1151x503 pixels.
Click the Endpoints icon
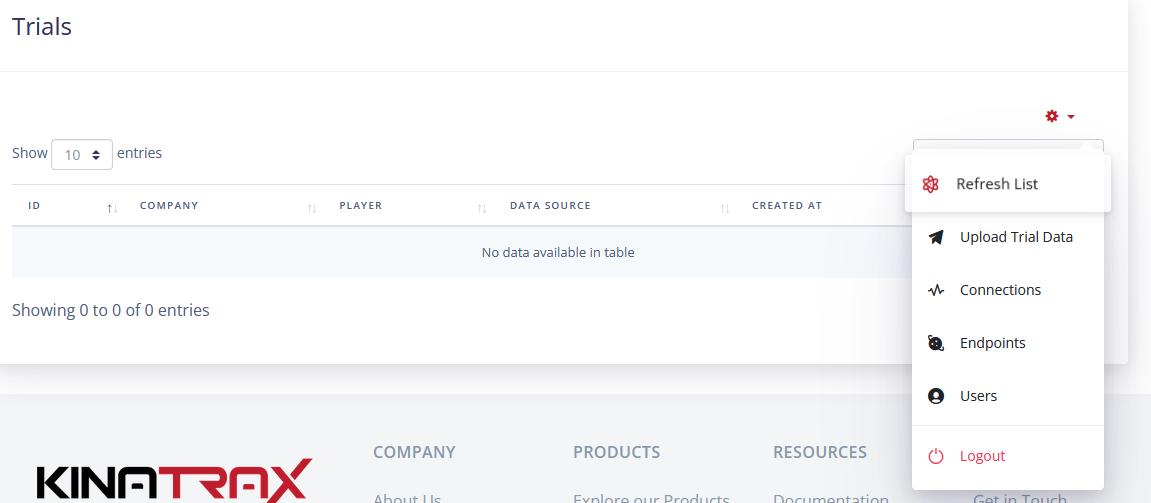click(936, 343)
